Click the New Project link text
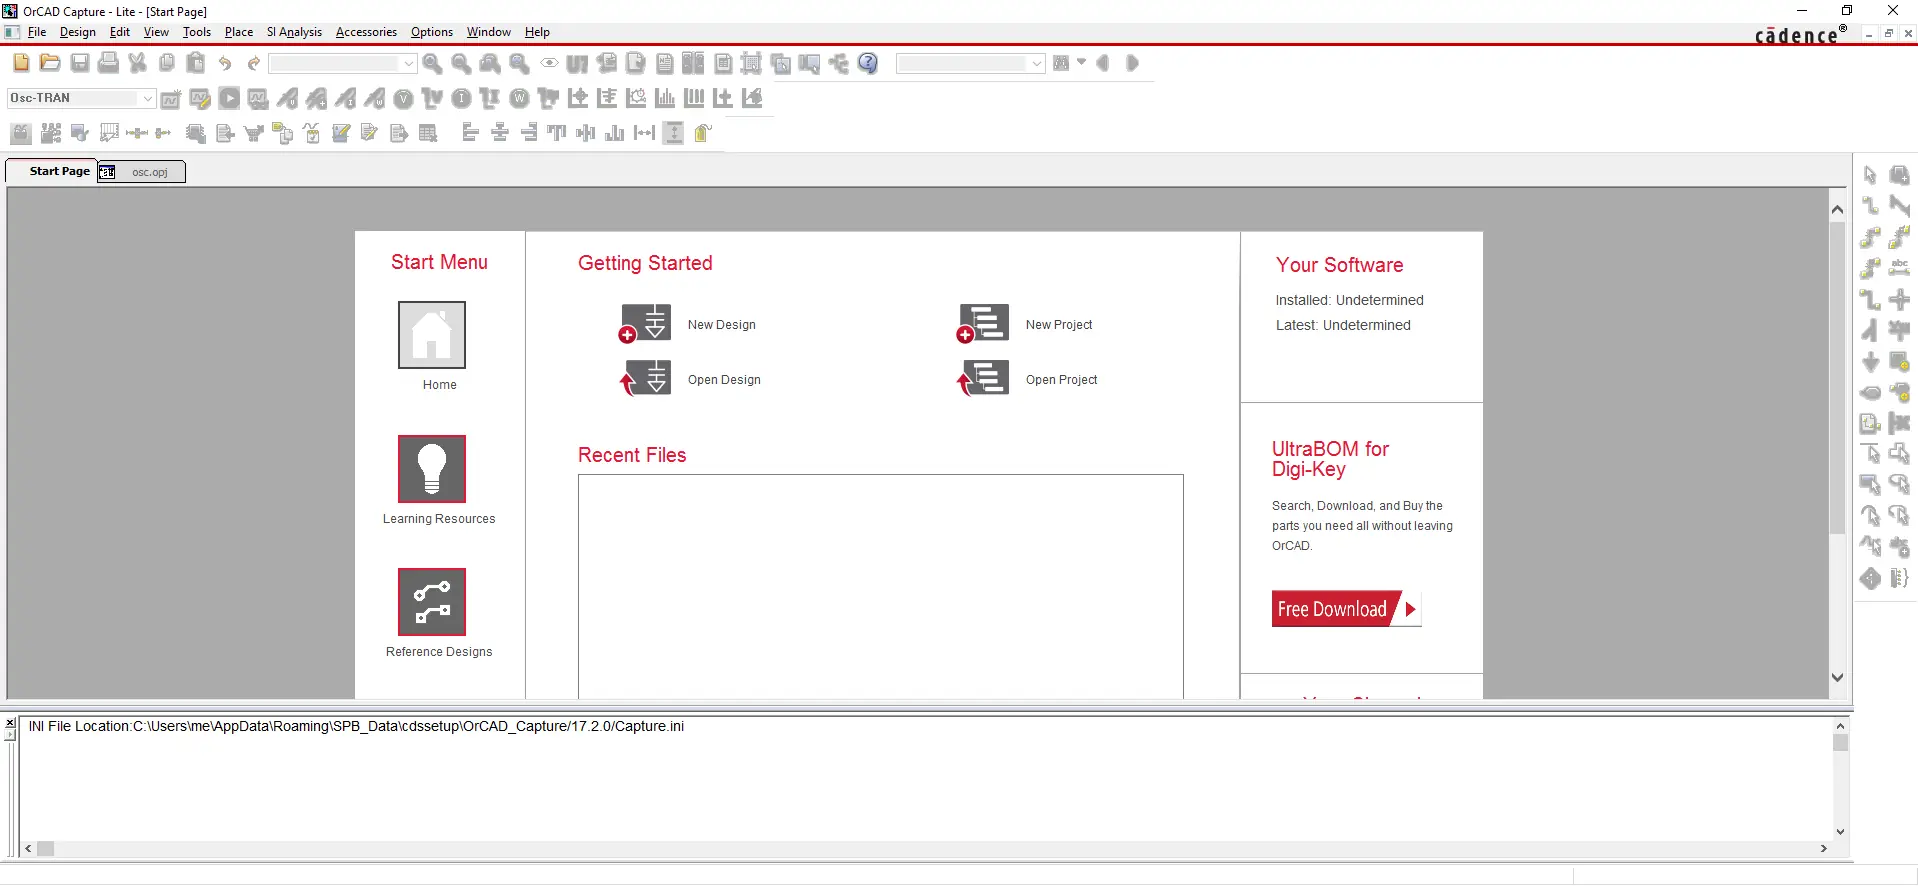Viewport: 1918px width, 888px height. tap(1059, 325)
